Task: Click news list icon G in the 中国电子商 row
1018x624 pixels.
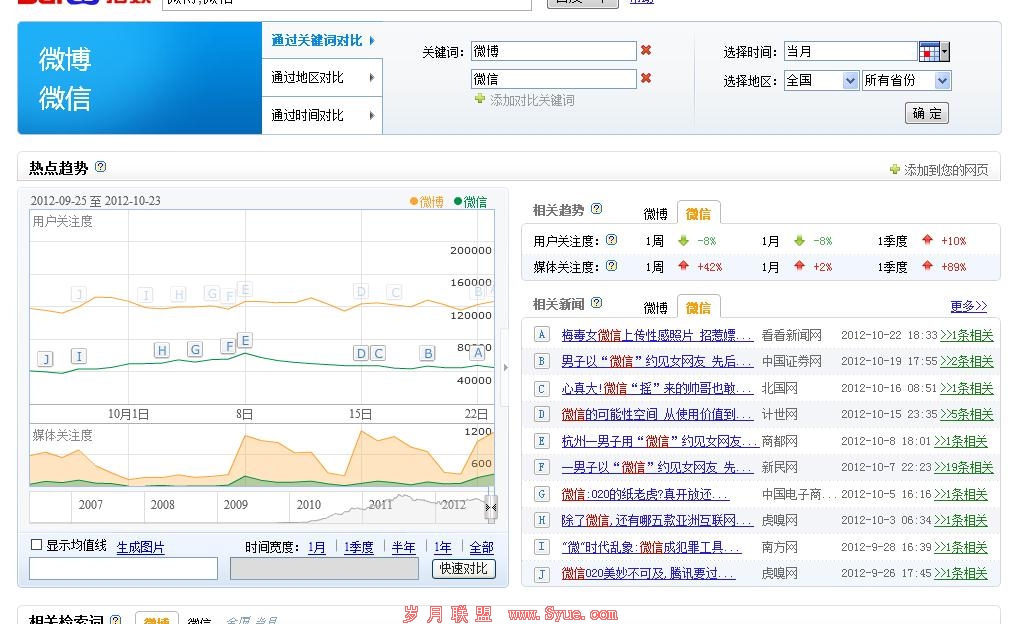Action: point(541,494)
